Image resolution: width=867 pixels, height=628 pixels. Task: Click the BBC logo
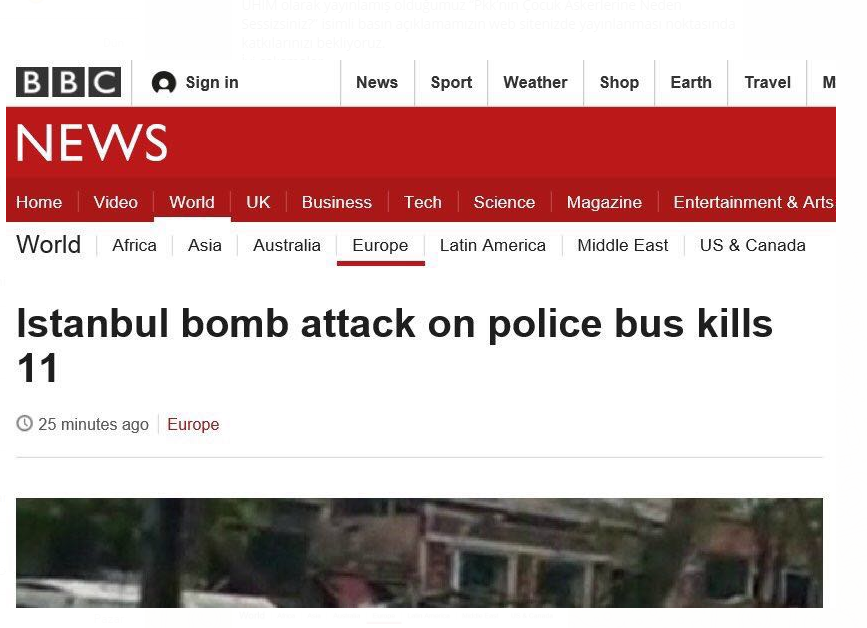coord(68,82)
